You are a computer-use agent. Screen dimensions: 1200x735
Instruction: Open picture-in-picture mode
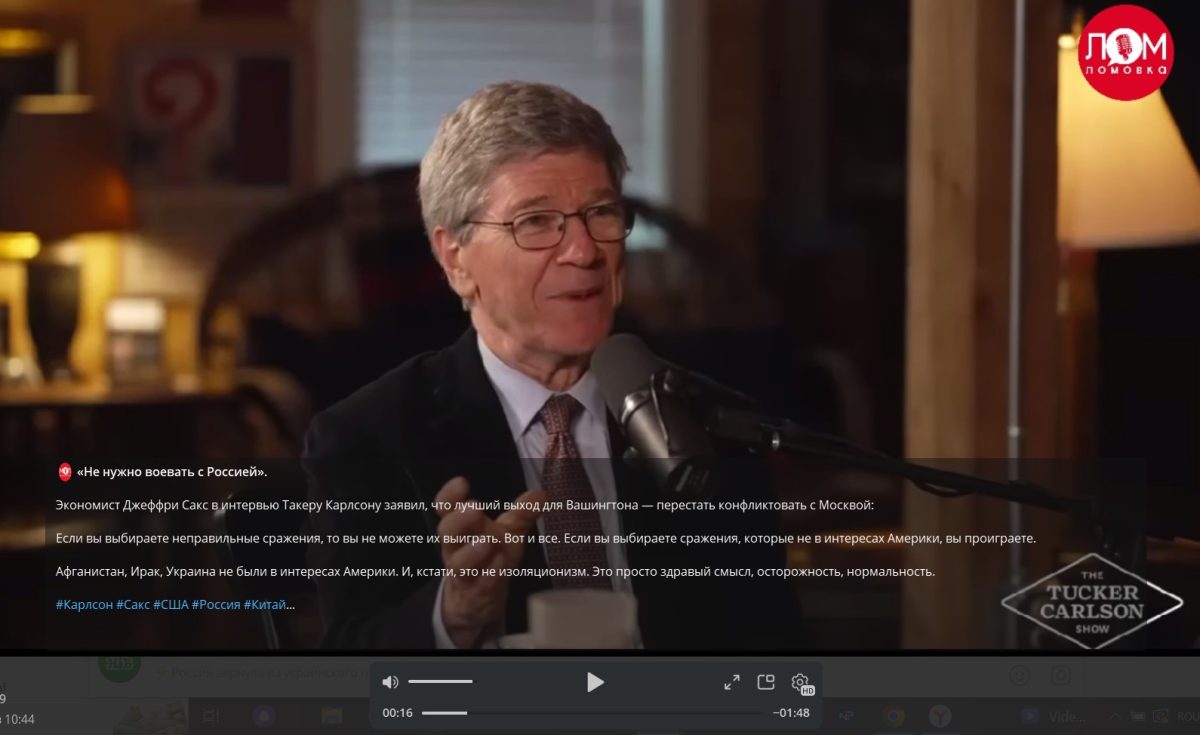coord(766,682)
